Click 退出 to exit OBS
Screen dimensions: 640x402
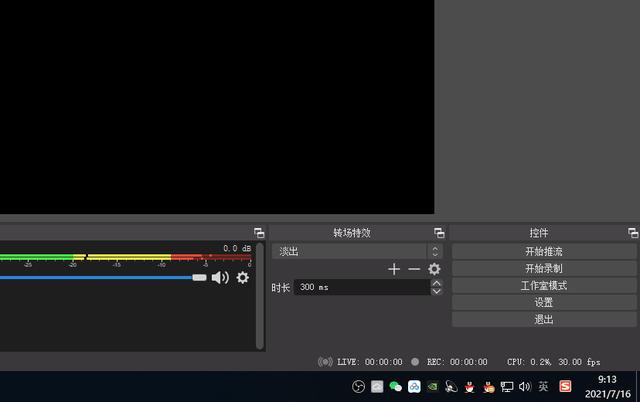click(544, 320)
